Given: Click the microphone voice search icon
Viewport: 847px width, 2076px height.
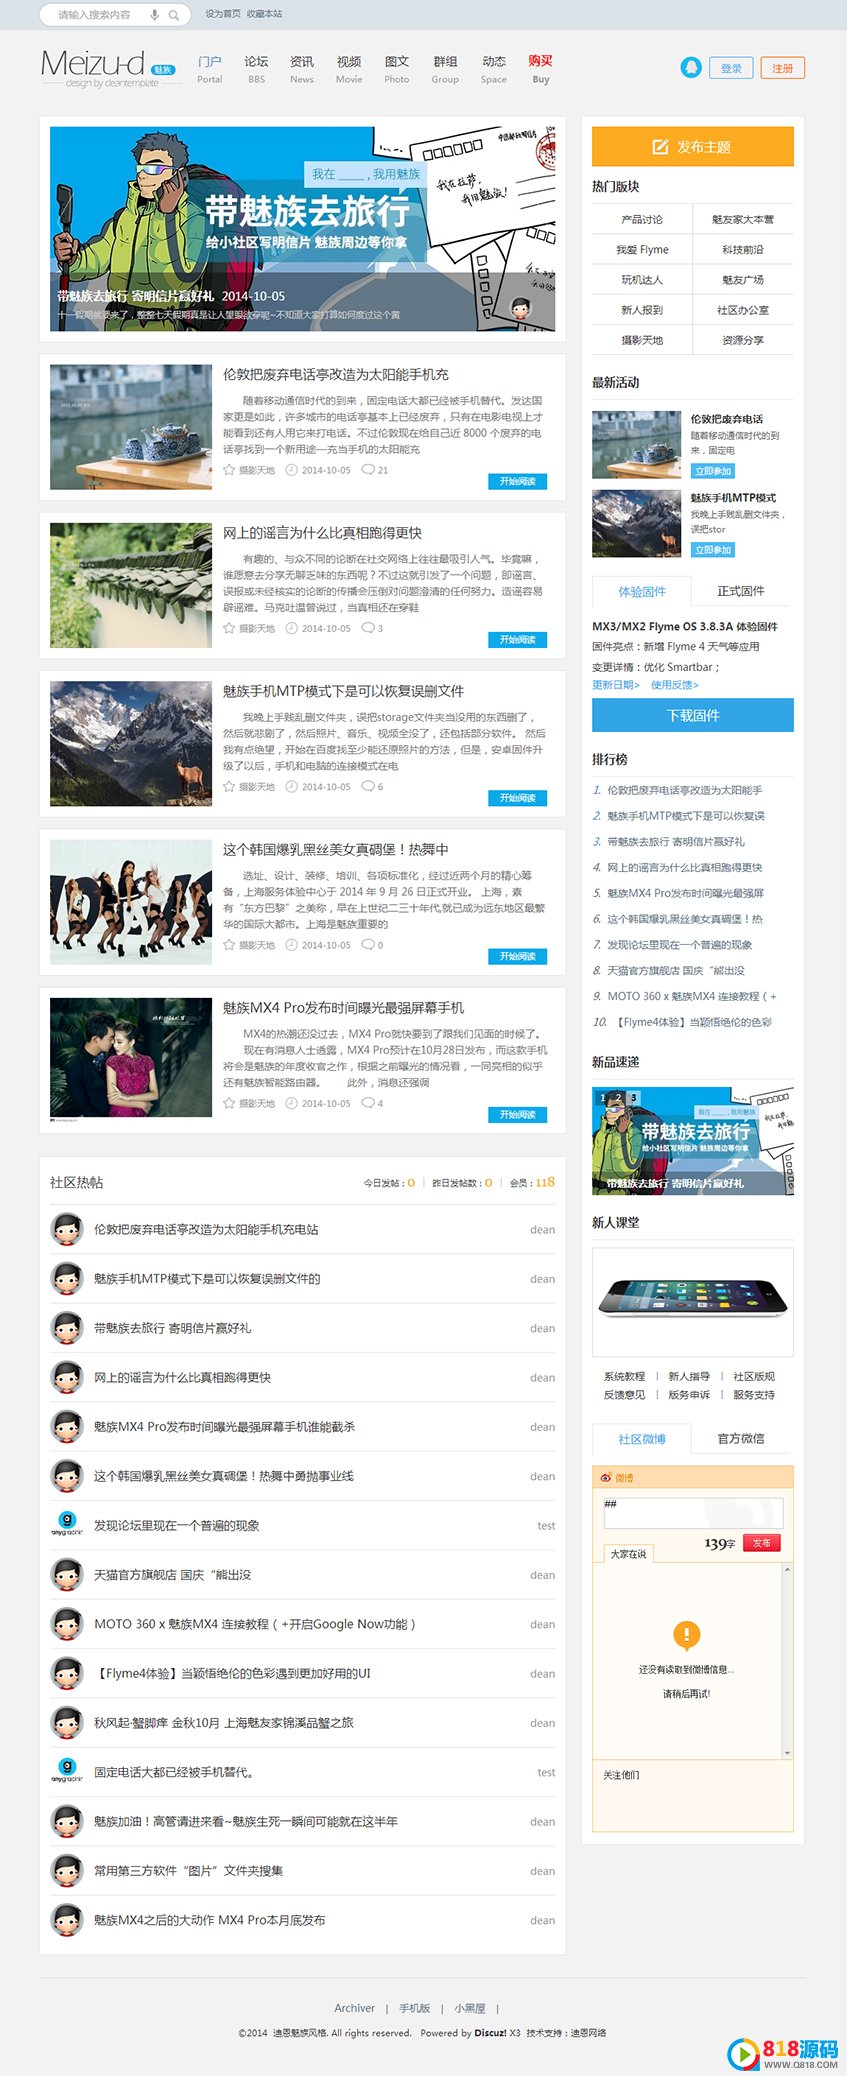Looking at the screenshot, I should tap(154, 15).
